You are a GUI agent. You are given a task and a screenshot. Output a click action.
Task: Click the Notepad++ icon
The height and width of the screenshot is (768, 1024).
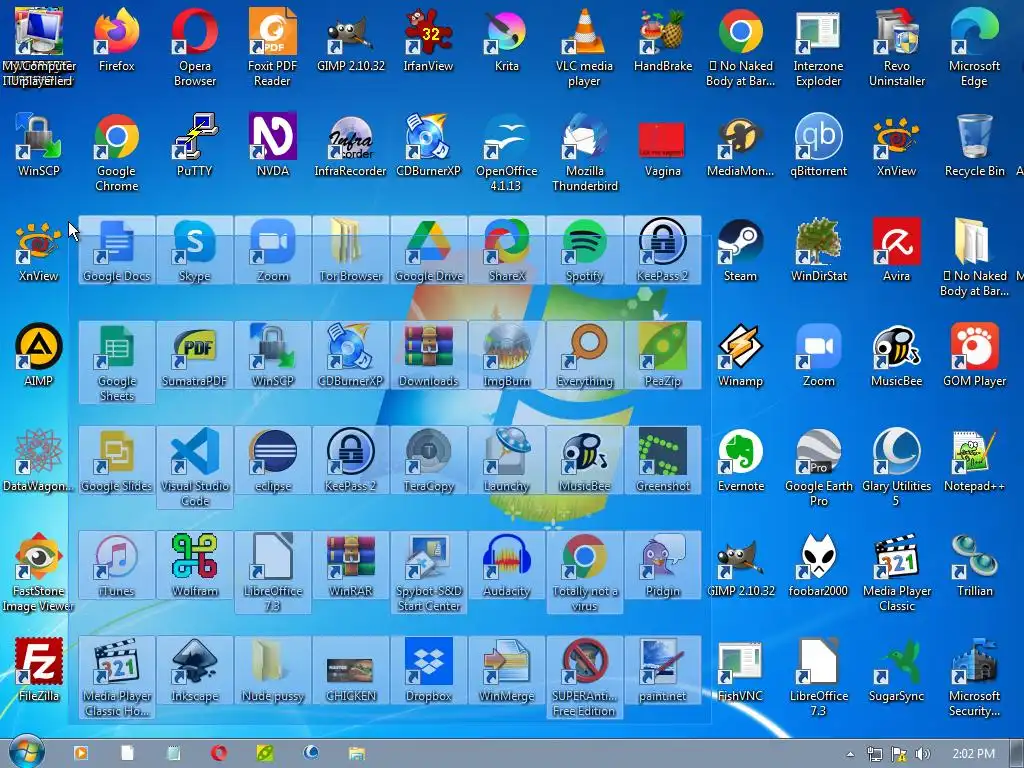coord(974,460)
